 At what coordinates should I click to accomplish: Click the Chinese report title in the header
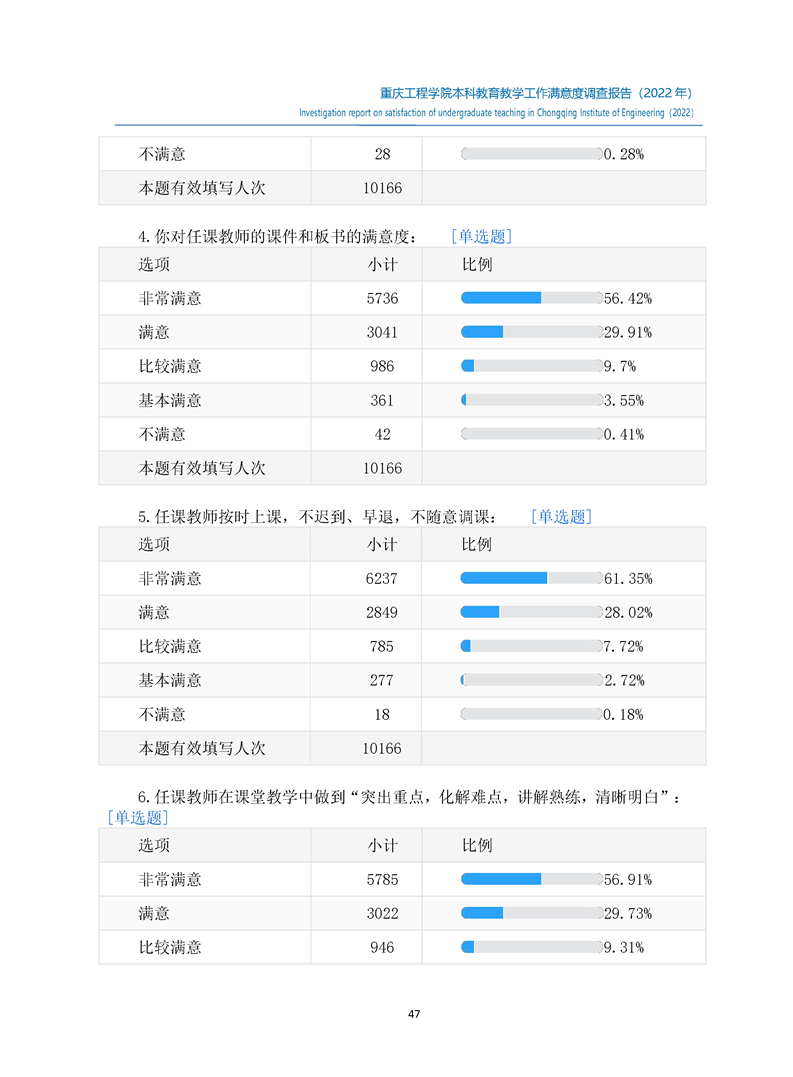pos(536,91)
